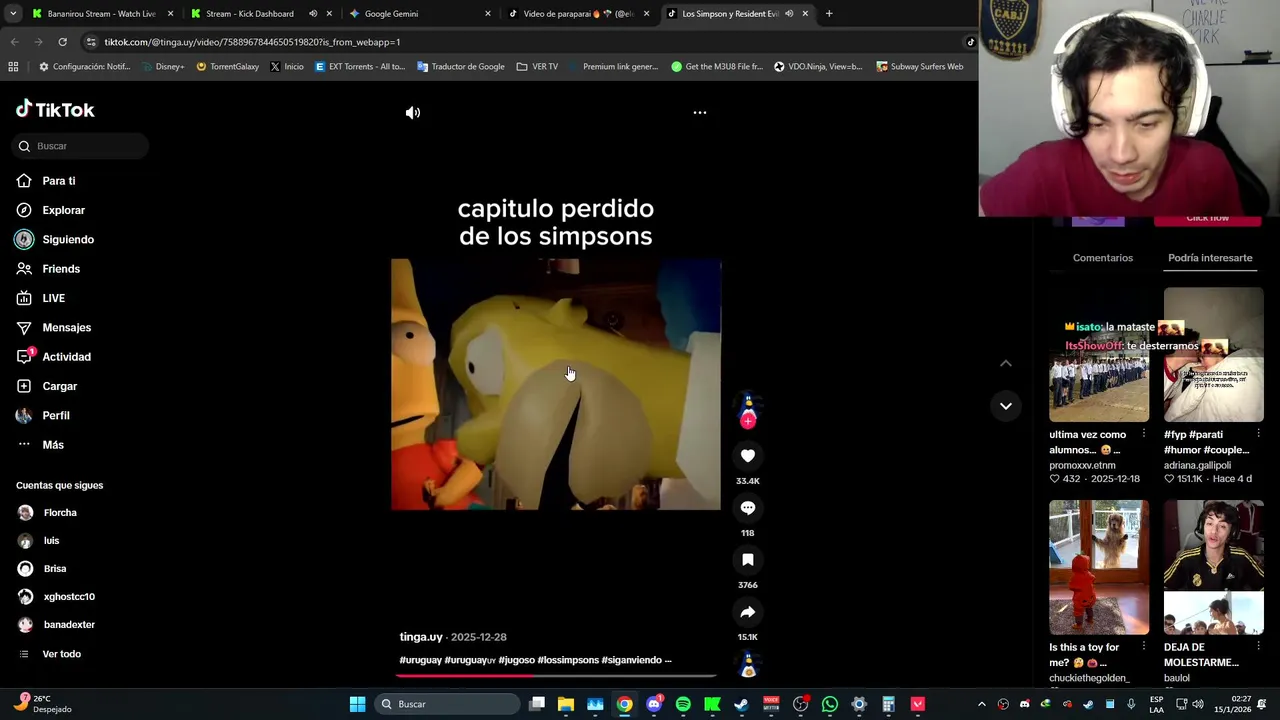Show hidden system tray icons
This screenshot has width=1280, height=720.
[x=981, y=704]
